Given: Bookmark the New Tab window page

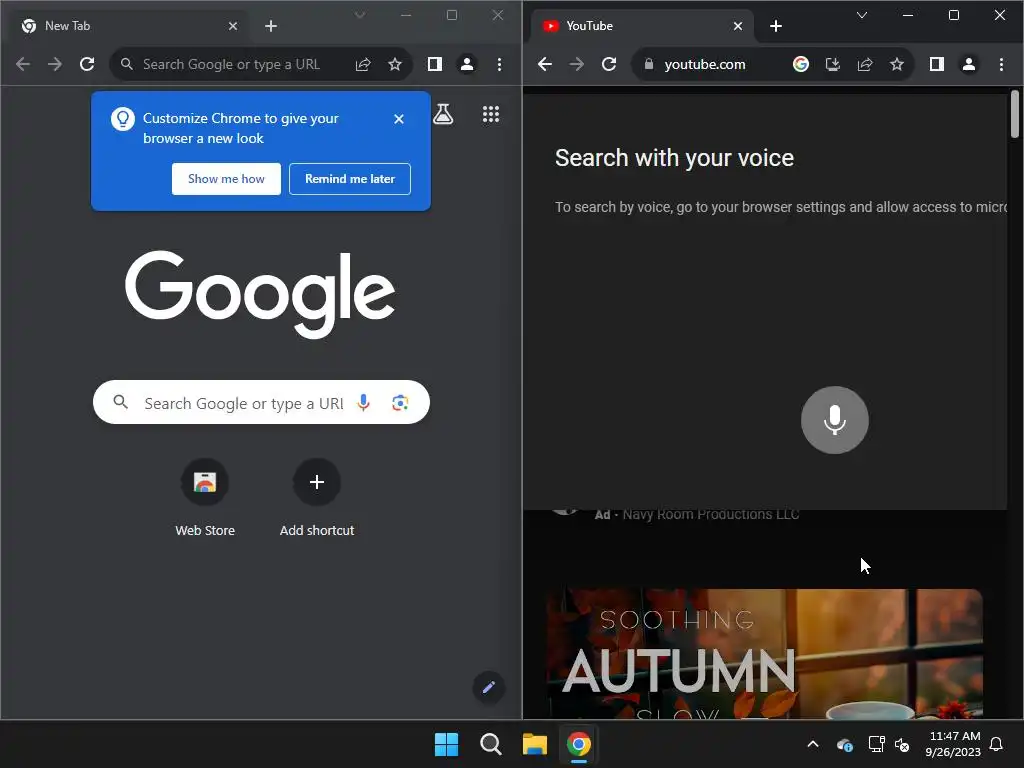Looking at the screenshot, I should pos(395,64).
